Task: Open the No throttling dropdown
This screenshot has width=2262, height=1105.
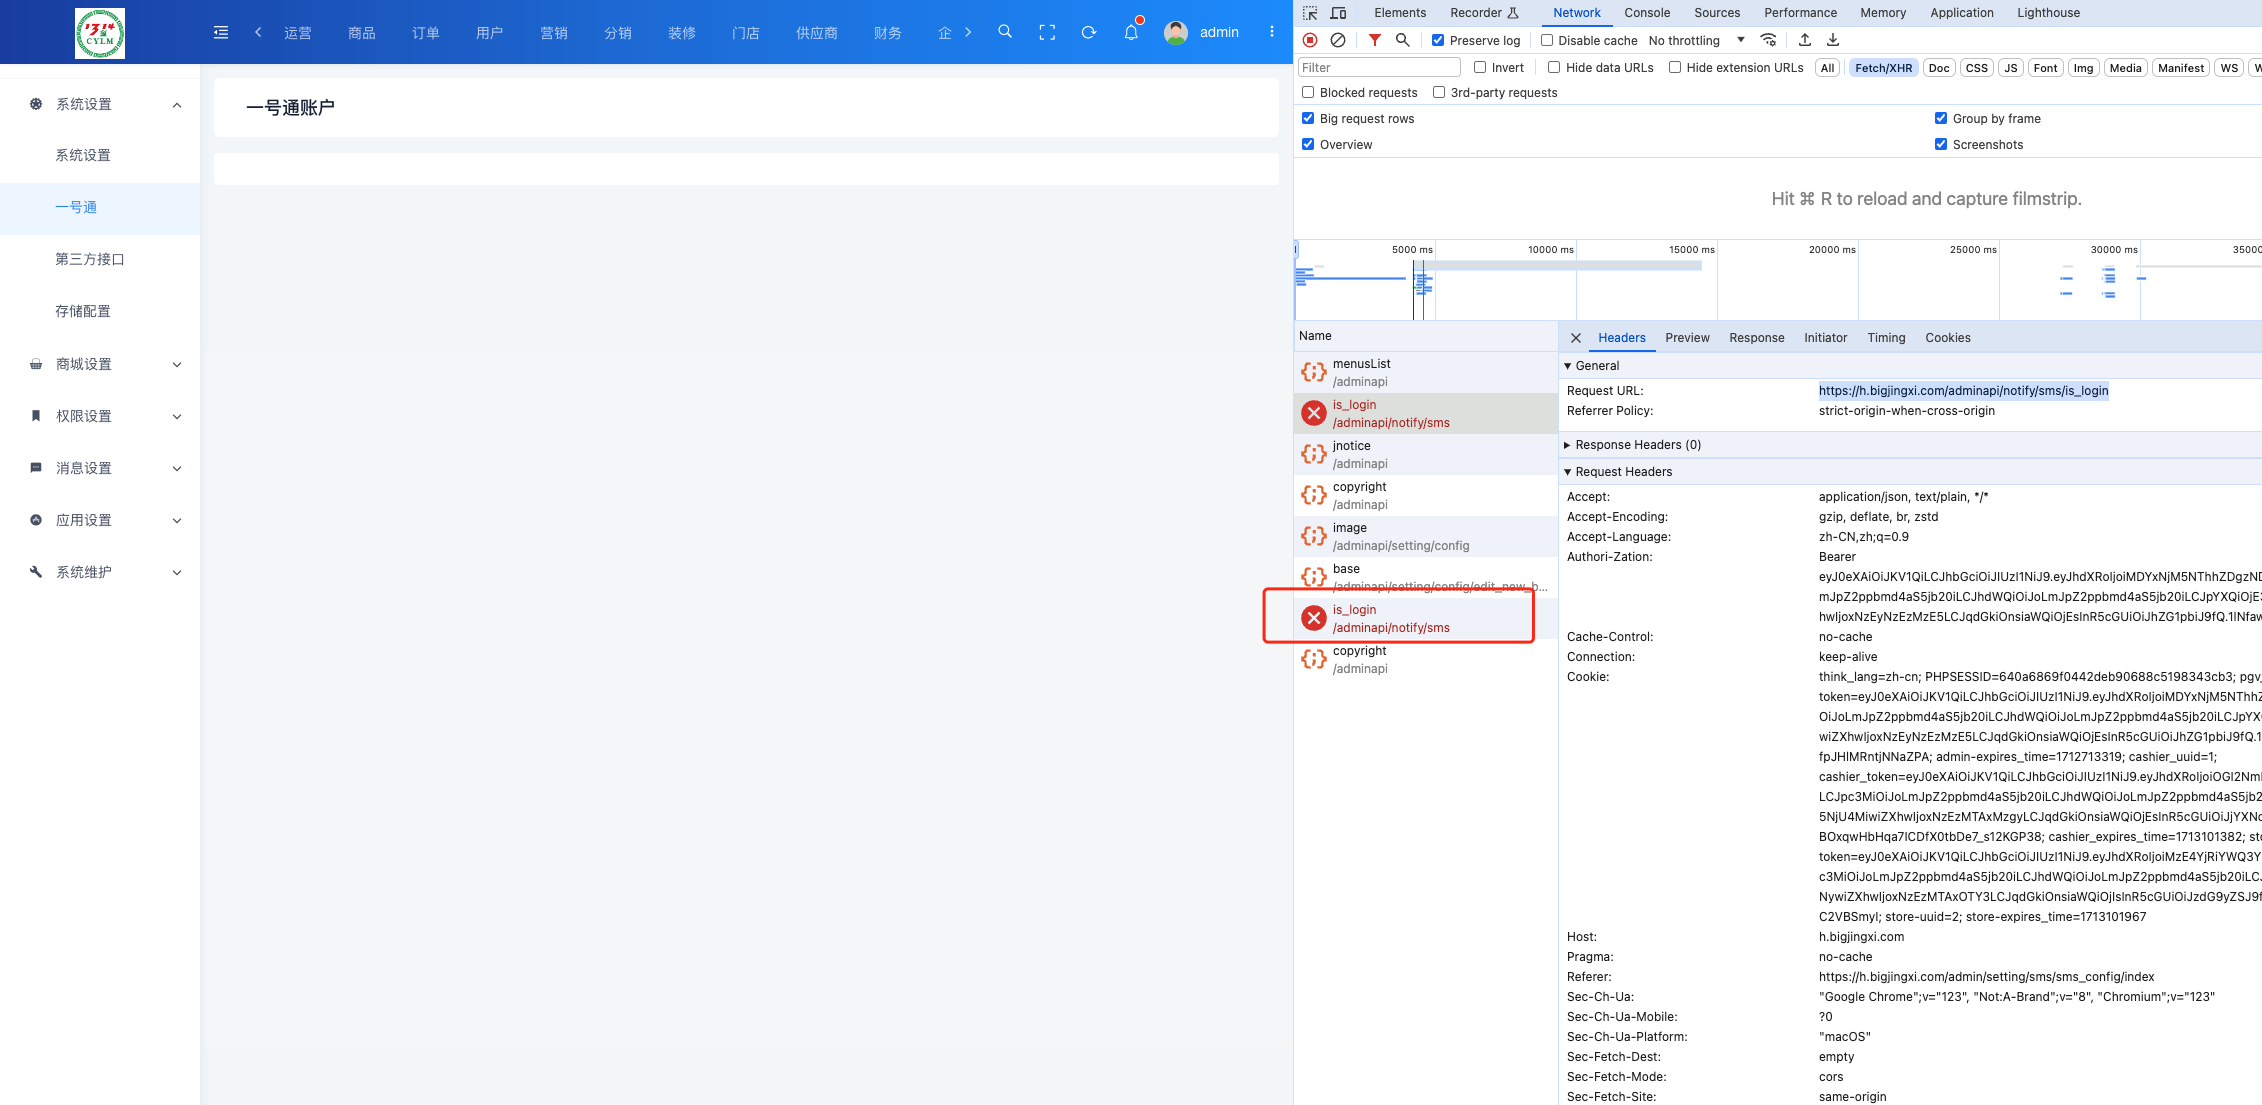Action: click(1696, 40)
